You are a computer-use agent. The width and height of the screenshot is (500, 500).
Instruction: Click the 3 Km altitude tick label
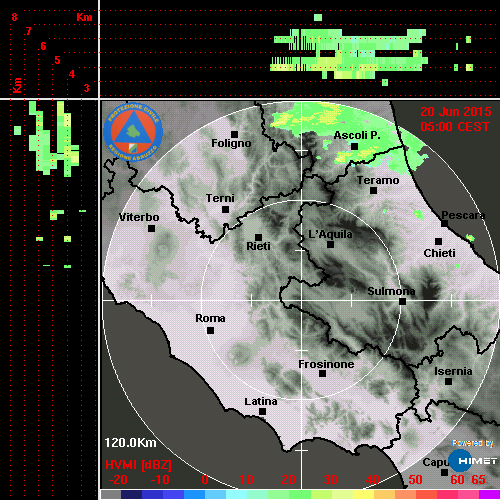tap(86, 88)
